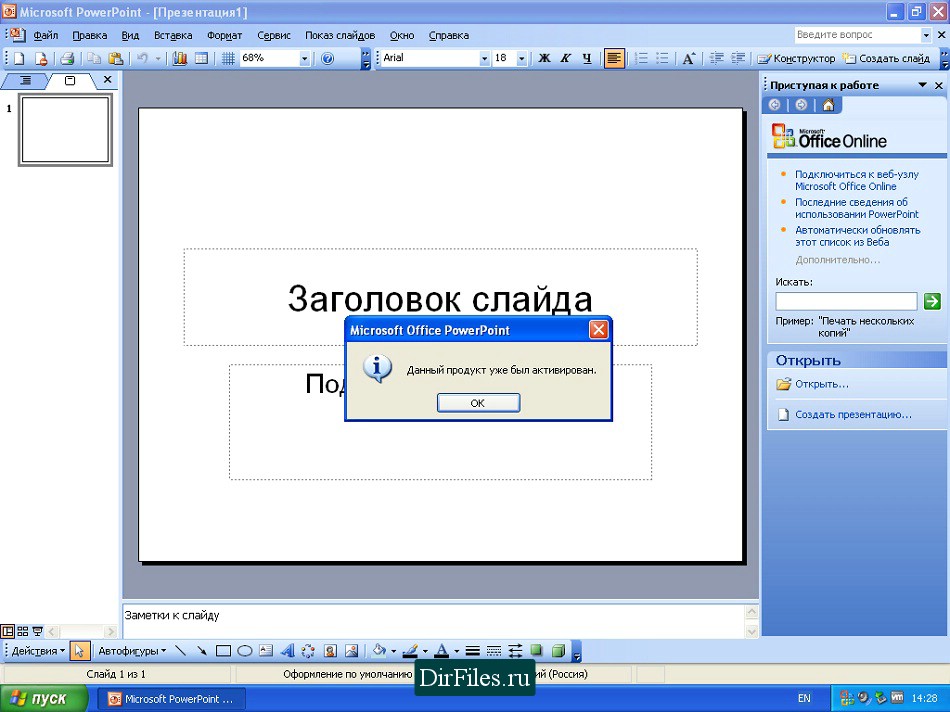
Task: Open the font size 18 dropdown
Action: tap(522, 59)
